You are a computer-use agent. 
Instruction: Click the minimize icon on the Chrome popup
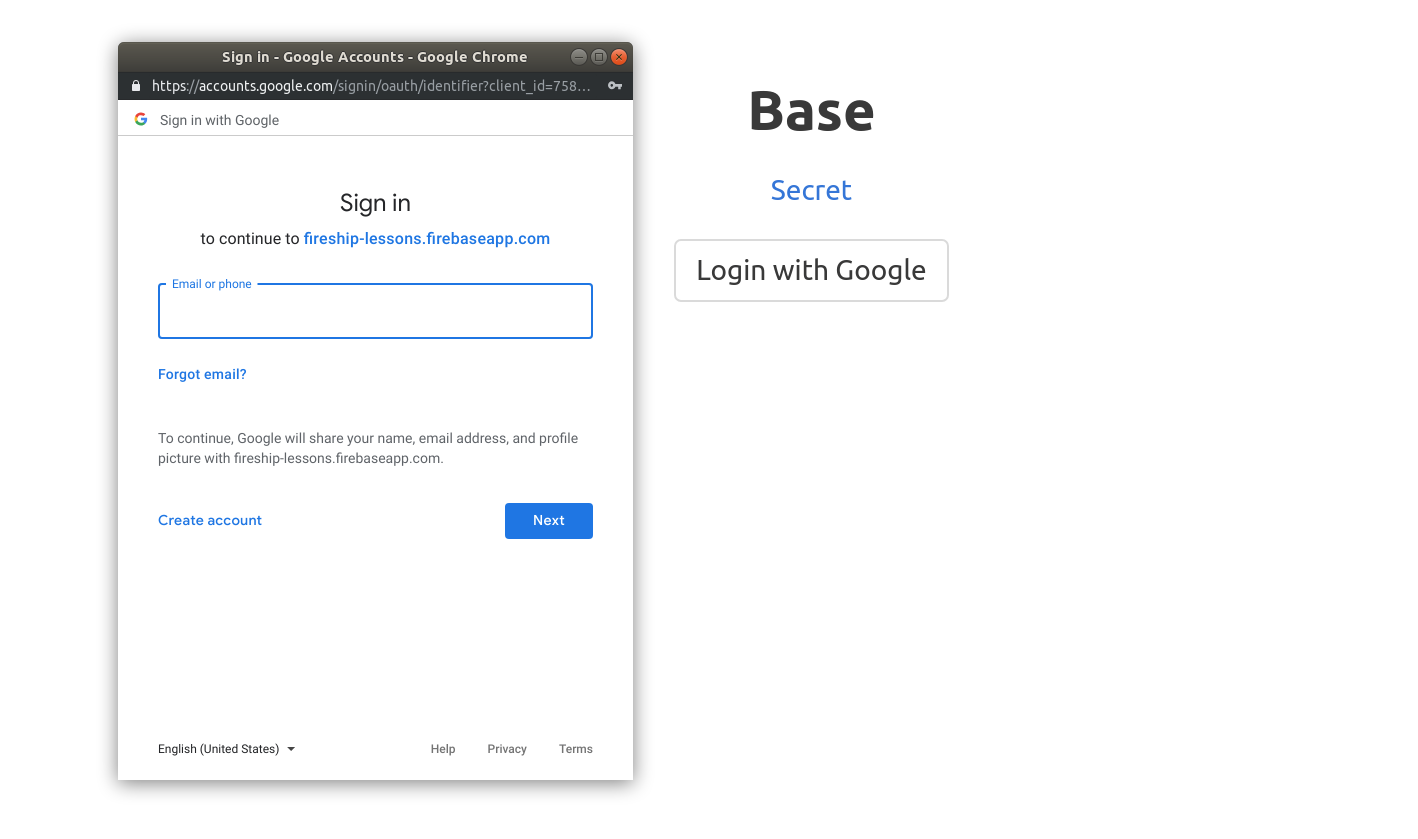tap(579, 57)
